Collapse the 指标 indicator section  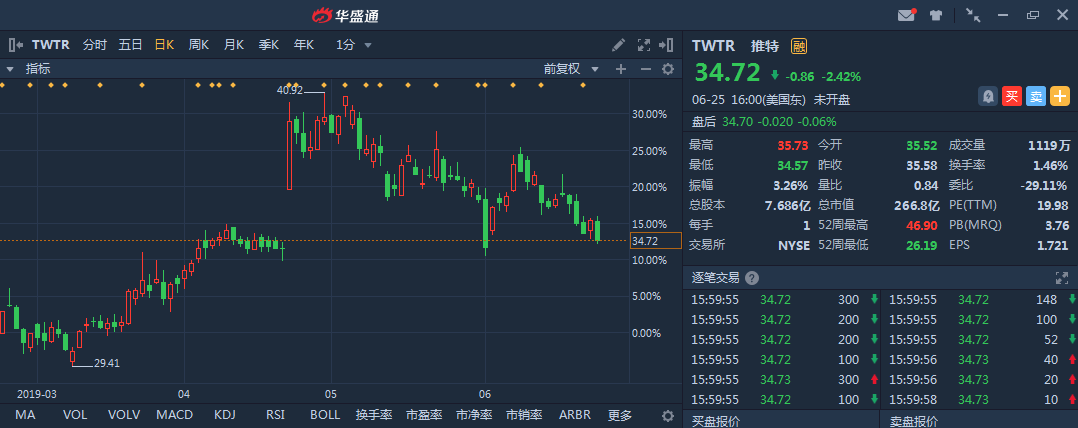click(10, 69)
